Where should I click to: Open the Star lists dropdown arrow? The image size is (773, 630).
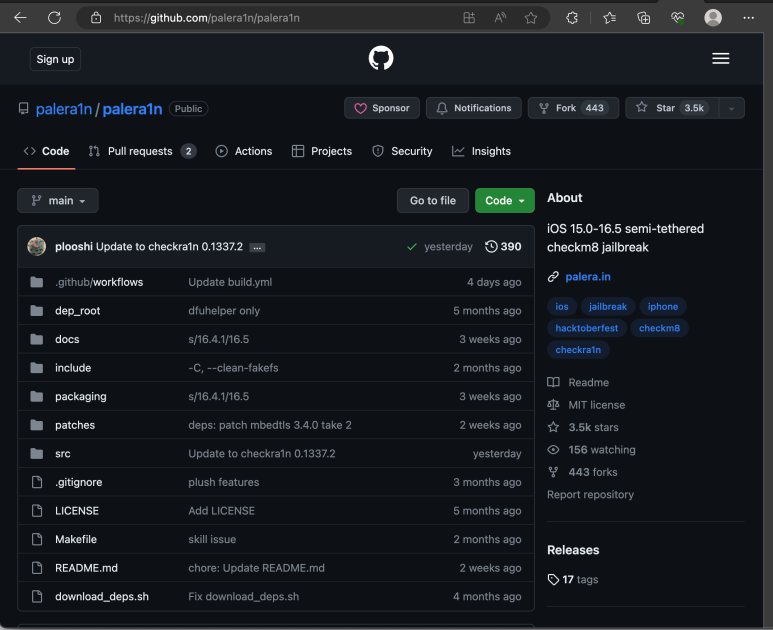732,108
